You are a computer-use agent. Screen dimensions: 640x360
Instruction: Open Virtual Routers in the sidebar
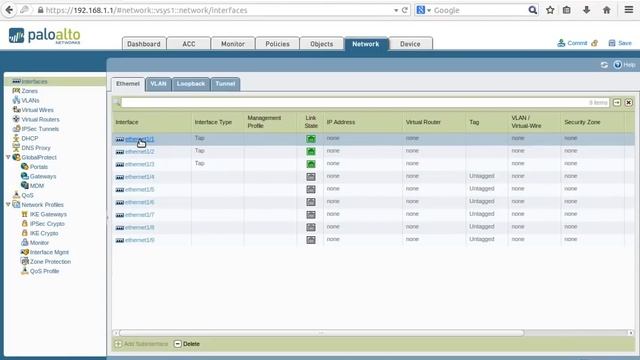(x=40, y=119)
